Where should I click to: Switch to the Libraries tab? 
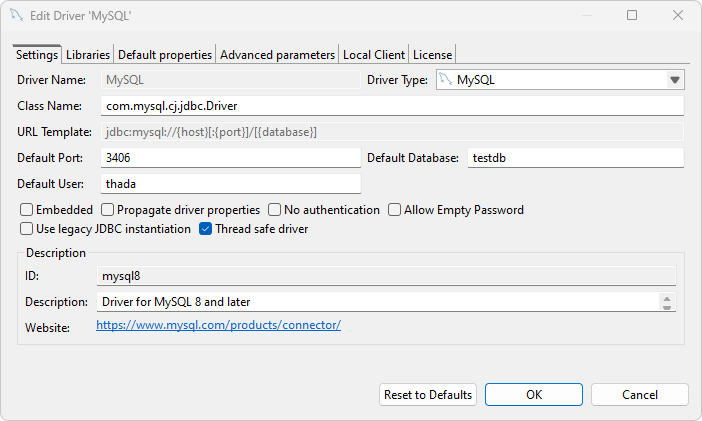pos(88,54)
